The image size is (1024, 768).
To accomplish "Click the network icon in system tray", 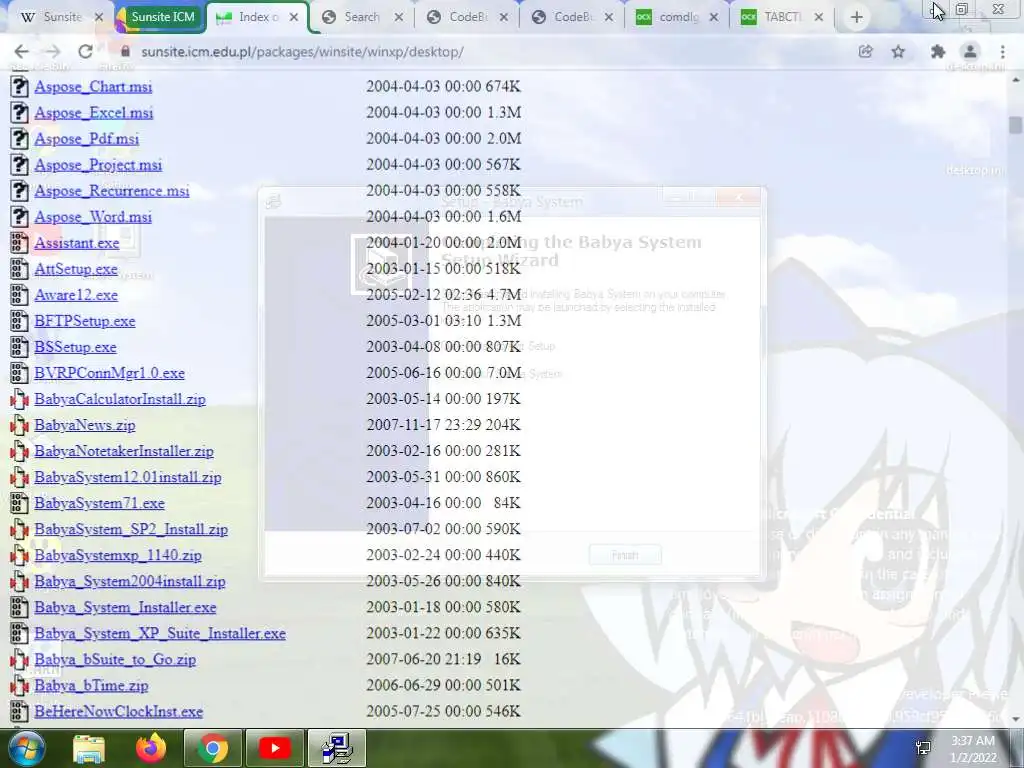I will click(923, 748).
